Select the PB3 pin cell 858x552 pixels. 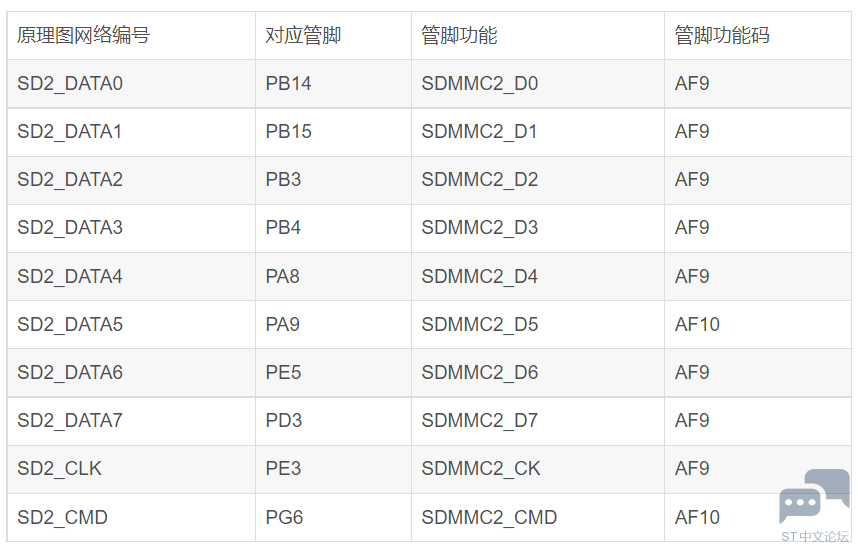tap(333, 179)
